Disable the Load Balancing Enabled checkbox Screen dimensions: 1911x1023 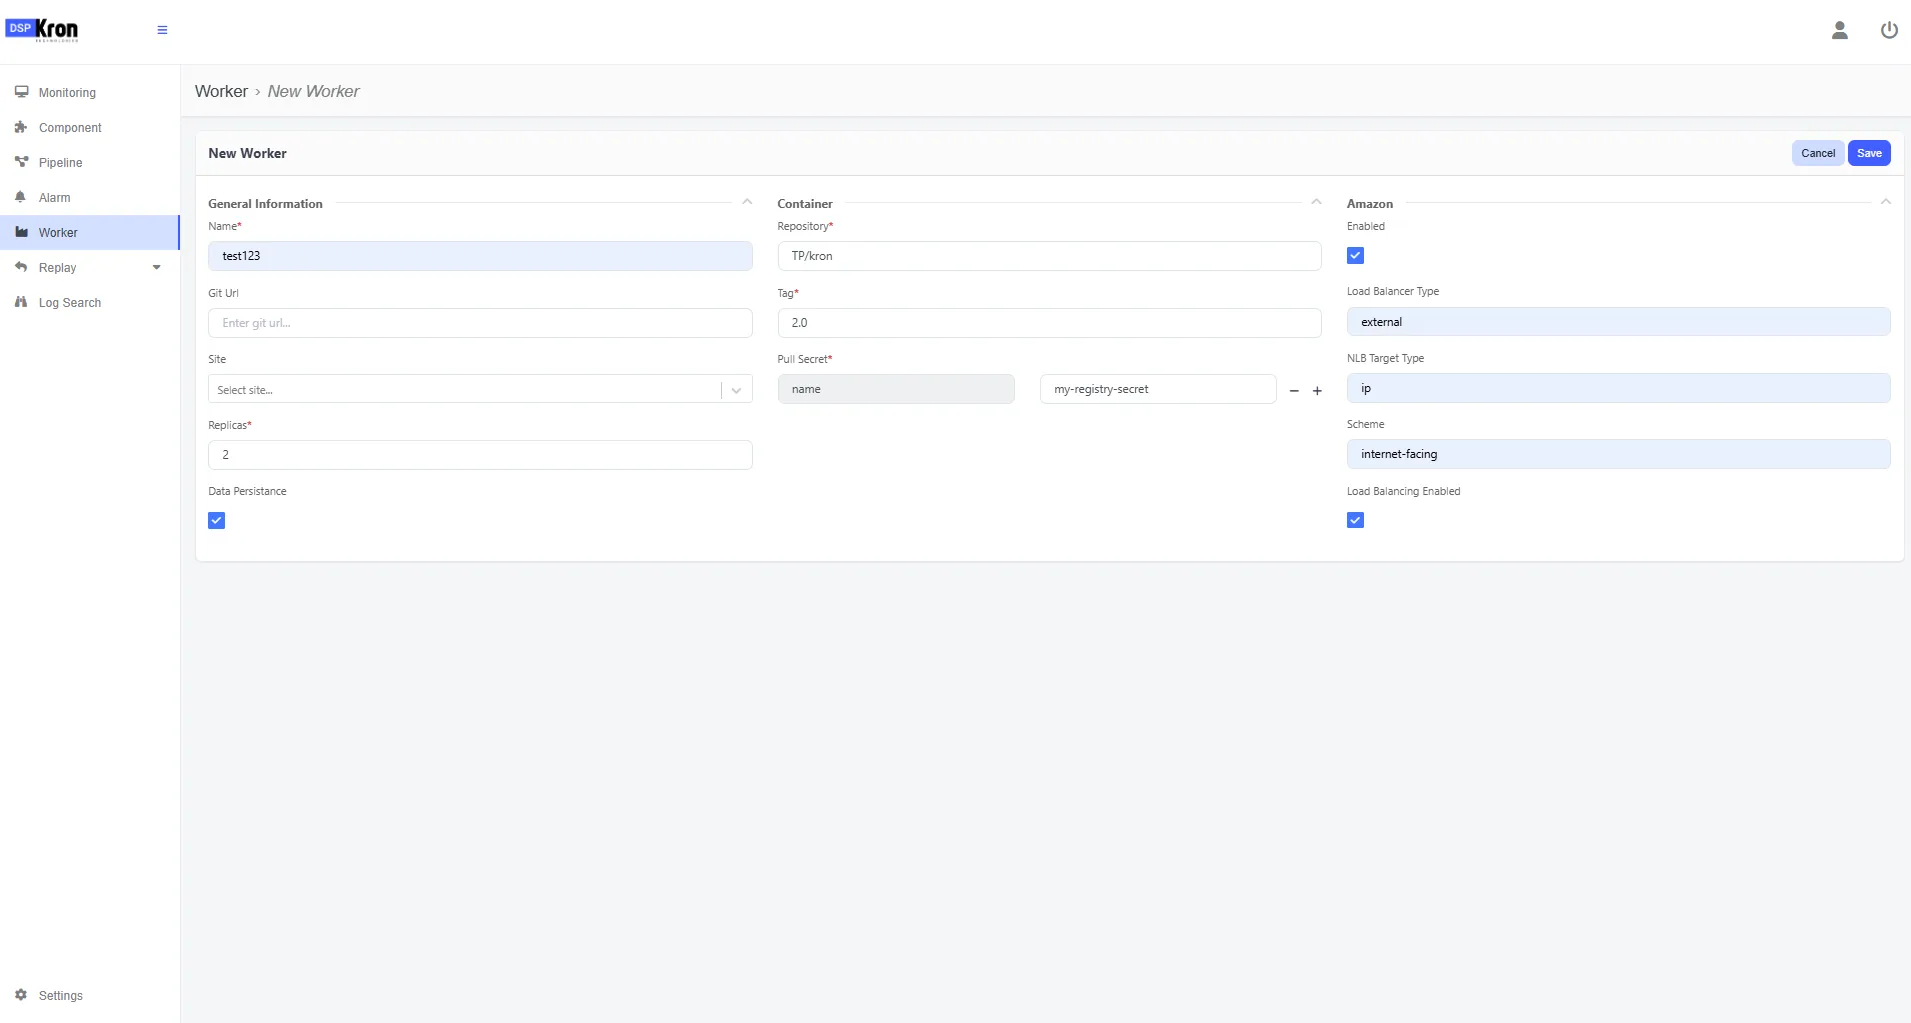(1355, 520)
